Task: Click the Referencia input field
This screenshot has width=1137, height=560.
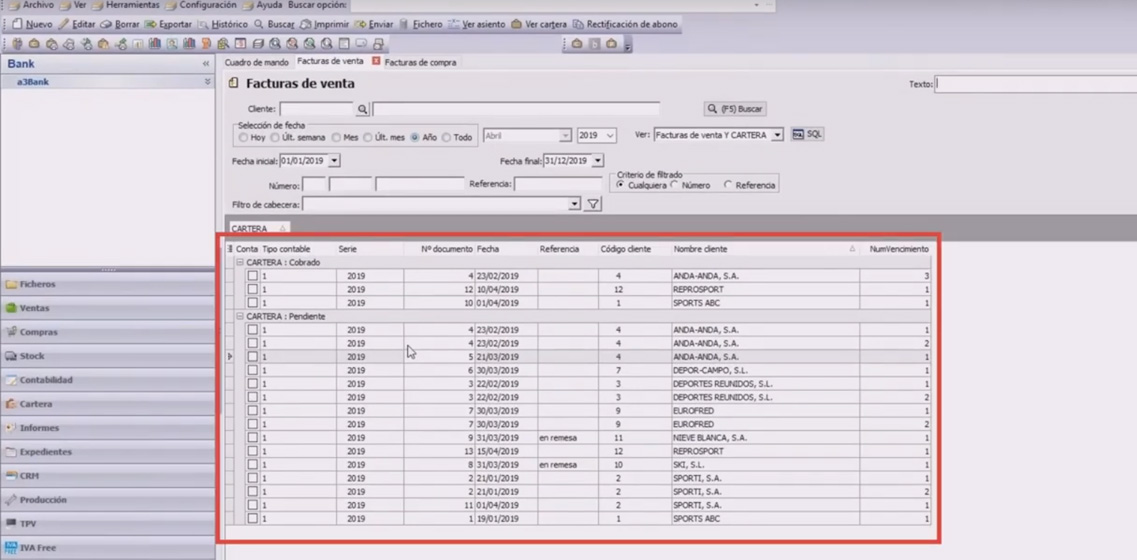Action: 558,184
